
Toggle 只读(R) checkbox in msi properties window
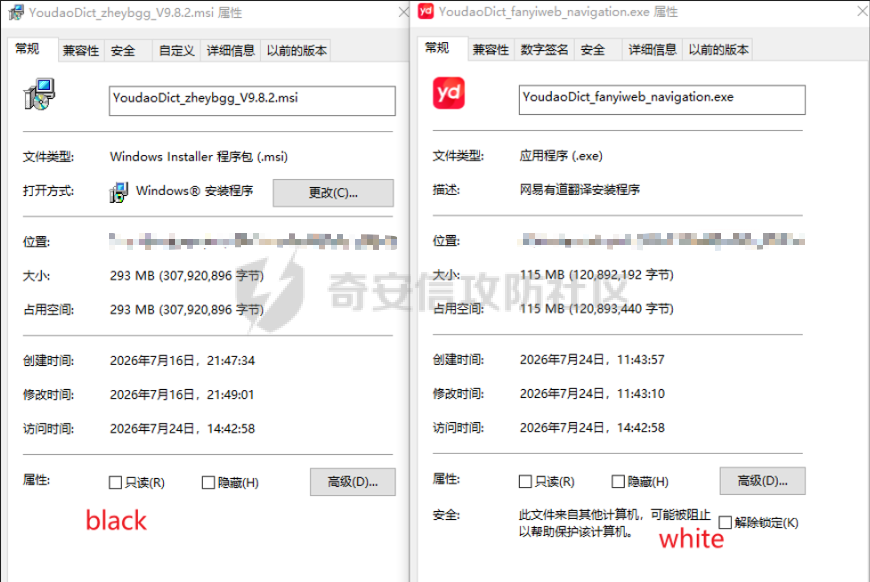click(115, 483)
